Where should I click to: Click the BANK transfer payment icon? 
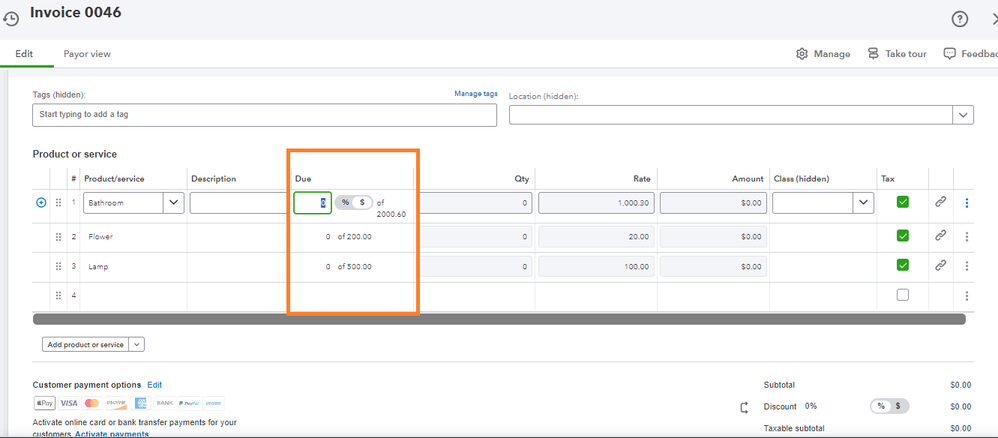[x=164, y=403]
